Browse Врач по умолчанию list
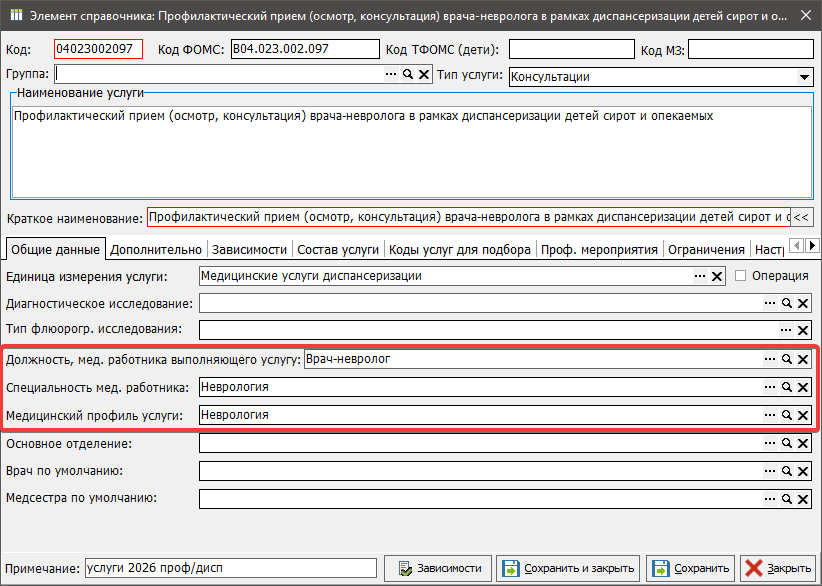 coord(770,471)
